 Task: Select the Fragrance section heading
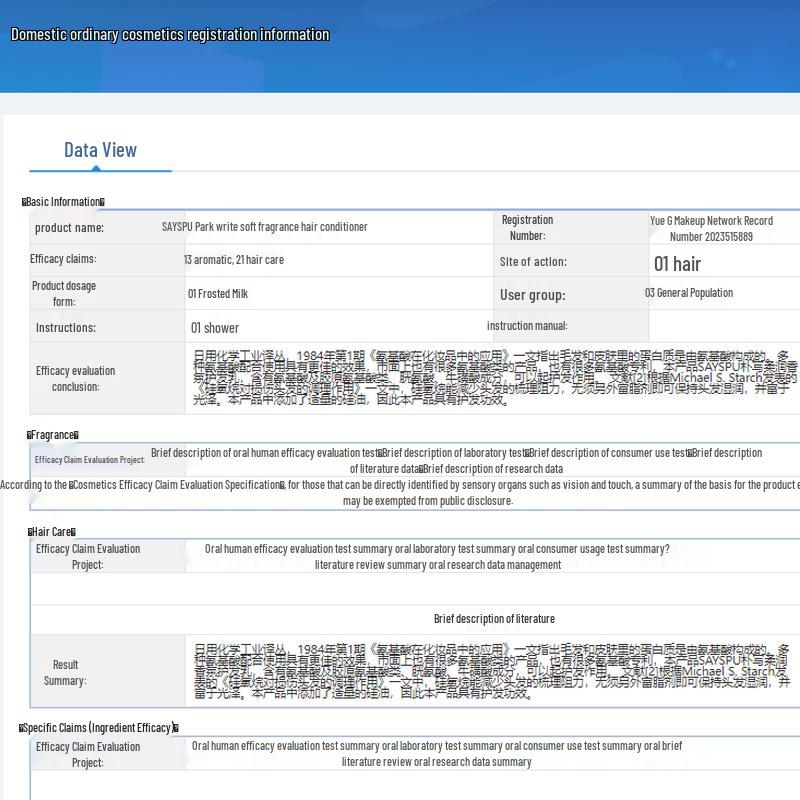53,435
